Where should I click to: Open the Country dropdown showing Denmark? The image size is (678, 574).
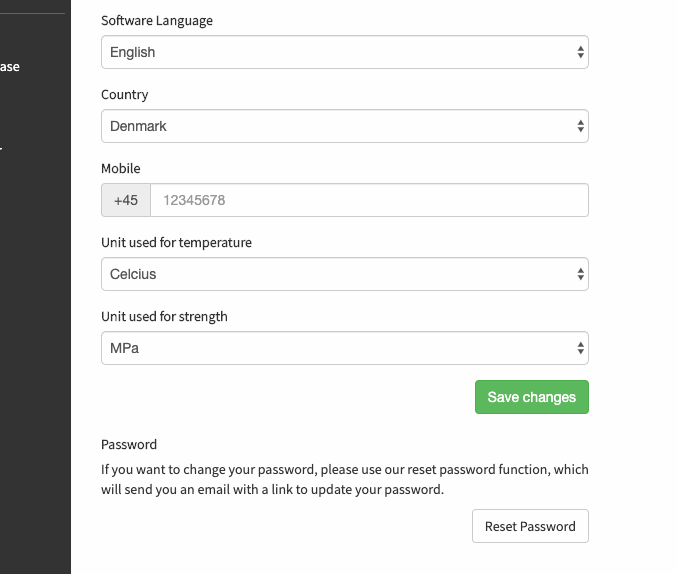click(345, 126)
